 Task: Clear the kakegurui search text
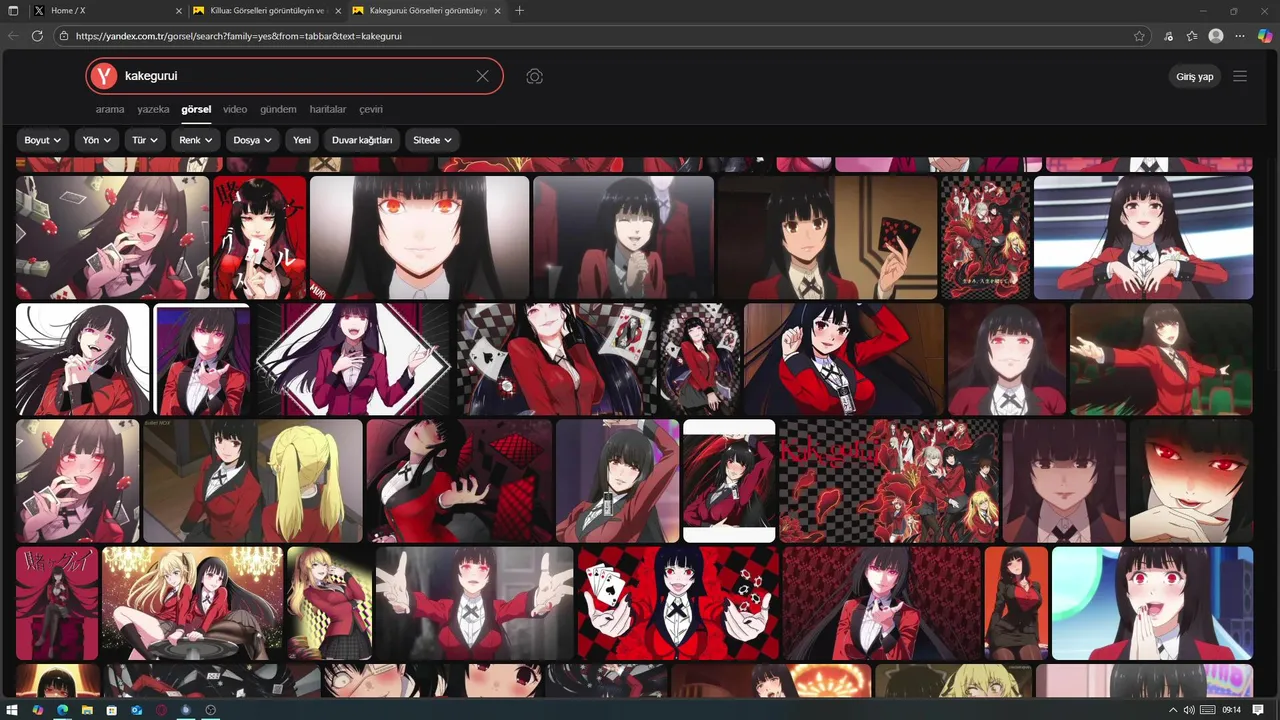tap(482, 76)
